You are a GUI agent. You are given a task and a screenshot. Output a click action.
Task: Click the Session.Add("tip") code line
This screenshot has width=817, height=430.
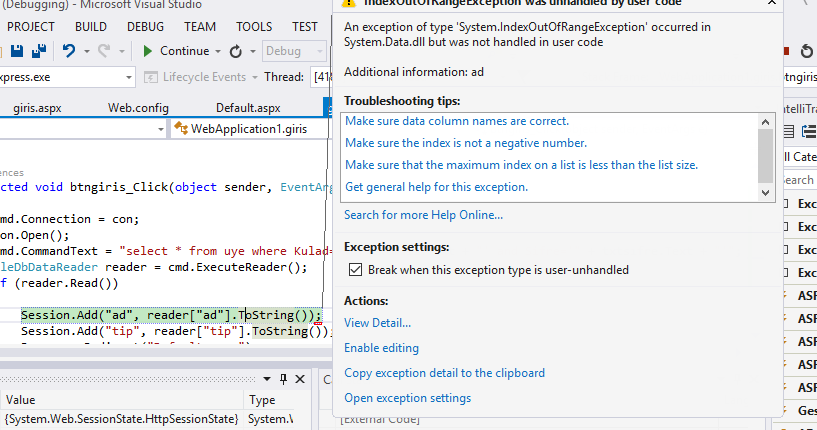[175, 331]
